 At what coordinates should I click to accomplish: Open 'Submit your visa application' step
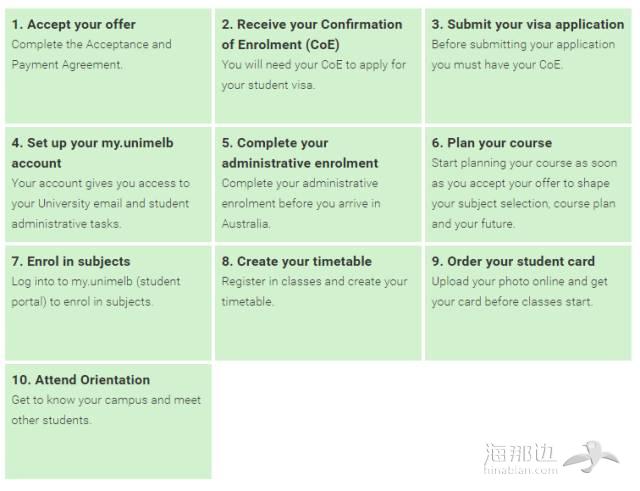pyautogui.click(x=528, y=66)
